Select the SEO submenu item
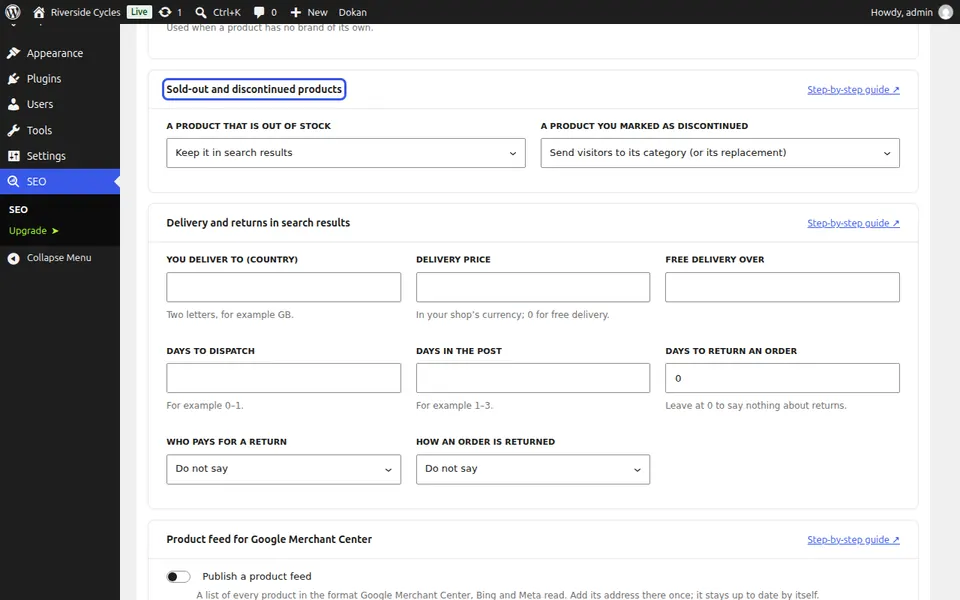Image resolution: width=960 pixels, height=600 pixels. click(18, 209)
